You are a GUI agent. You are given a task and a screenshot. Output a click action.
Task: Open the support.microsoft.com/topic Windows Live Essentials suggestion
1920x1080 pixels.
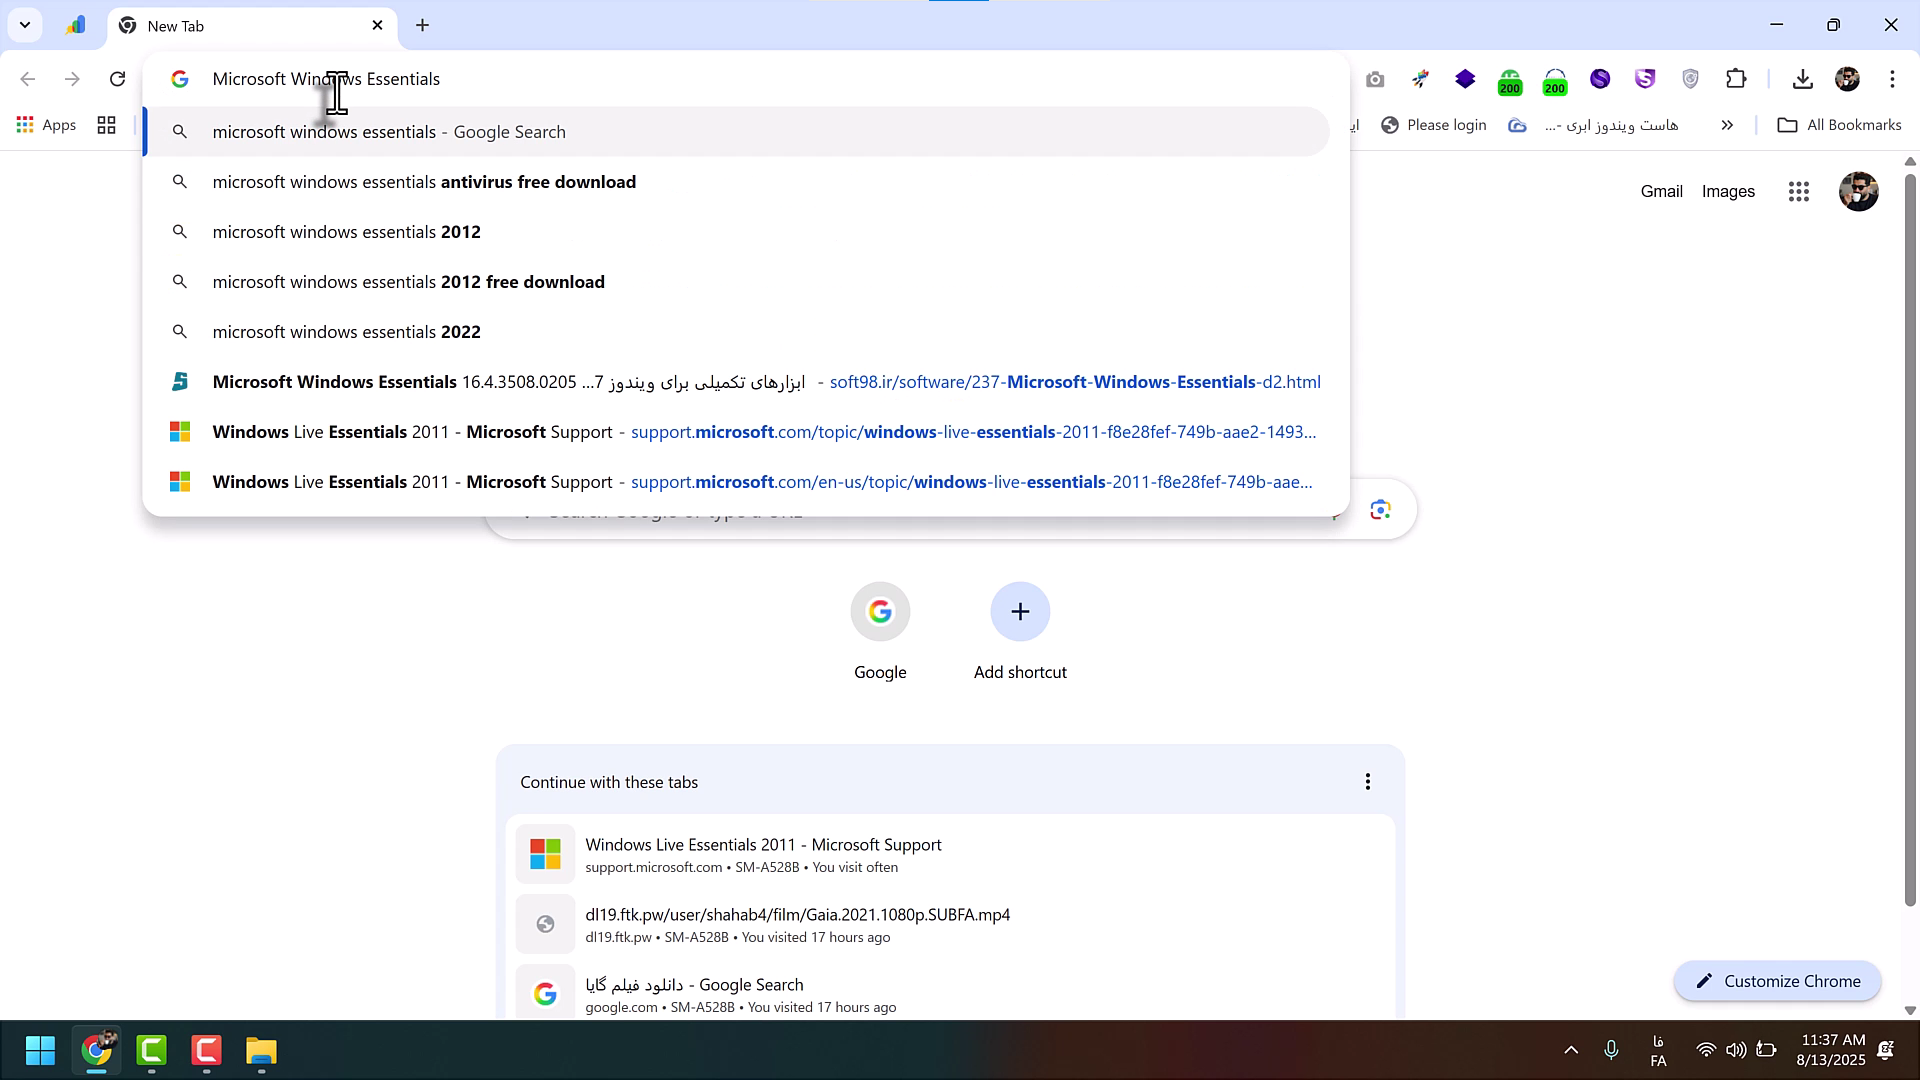pos(737,432)
